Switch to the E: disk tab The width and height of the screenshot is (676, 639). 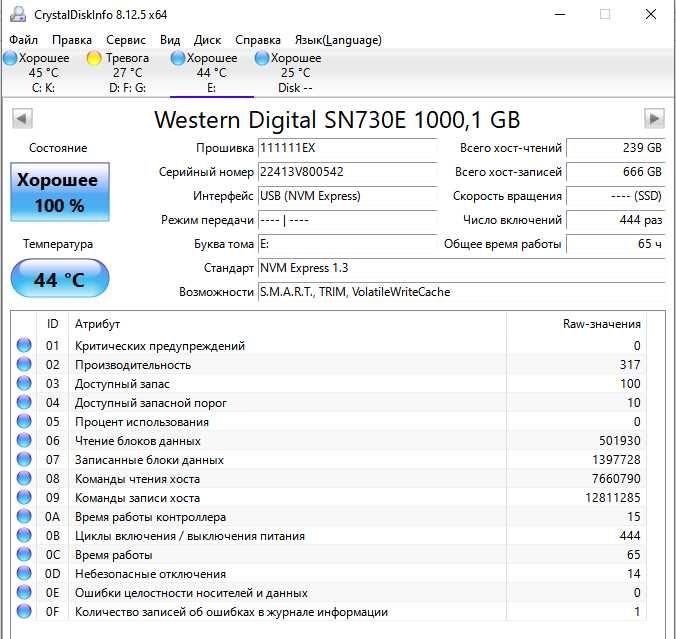point(211,73)
